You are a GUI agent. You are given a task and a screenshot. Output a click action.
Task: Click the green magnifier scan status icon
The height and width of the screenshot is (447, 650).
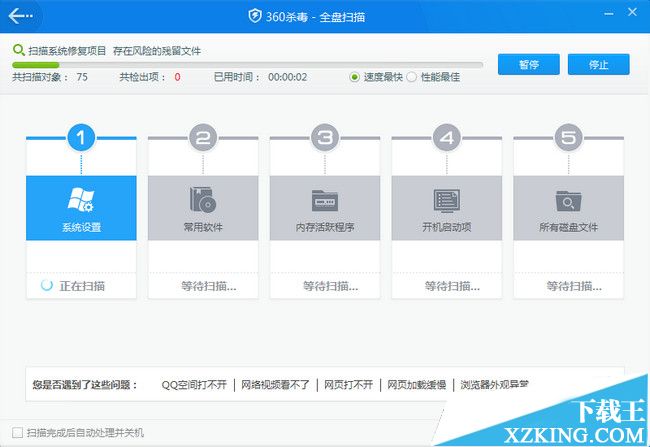coord(18,49)
